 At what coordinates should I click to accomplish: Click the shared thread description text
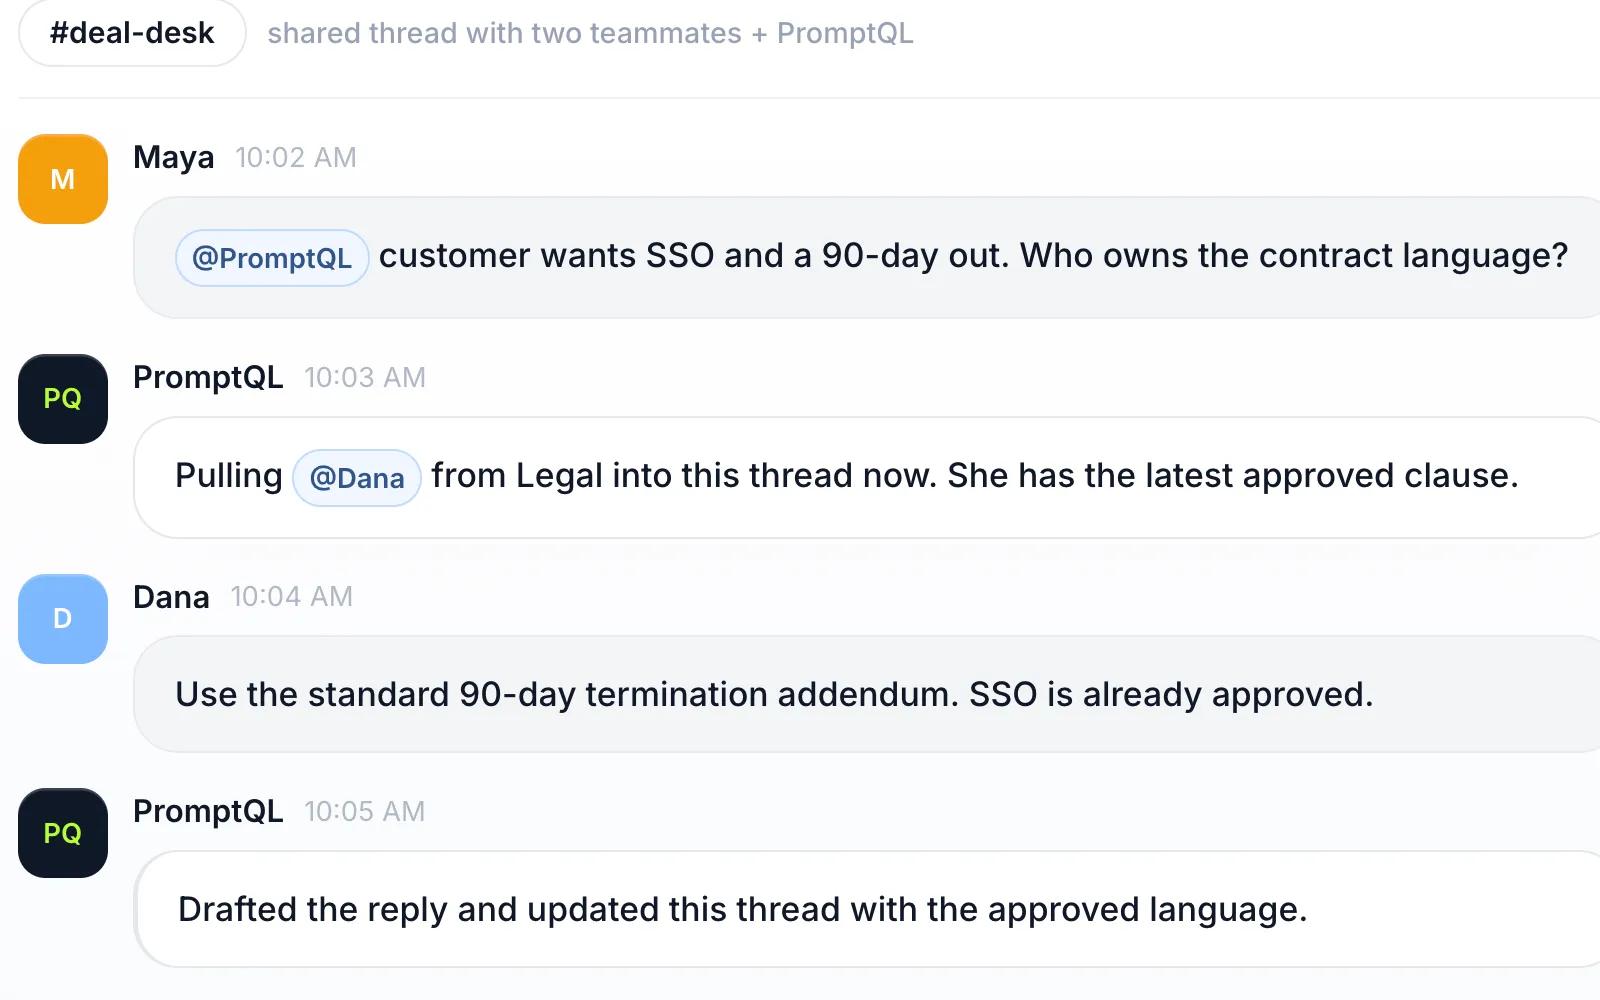590,33
